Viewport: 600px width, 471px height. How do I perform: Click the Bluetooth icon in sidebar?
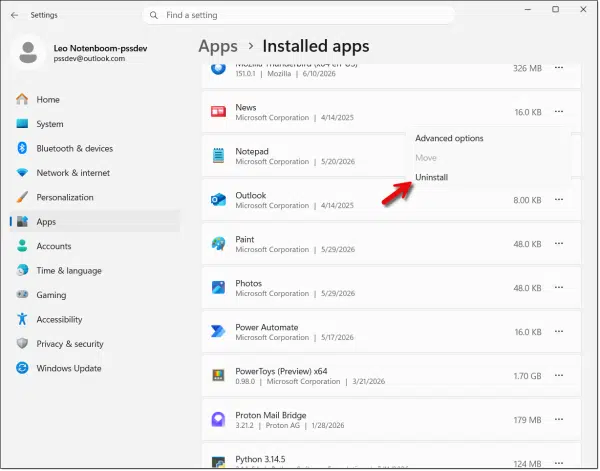(x=22, y=148)
